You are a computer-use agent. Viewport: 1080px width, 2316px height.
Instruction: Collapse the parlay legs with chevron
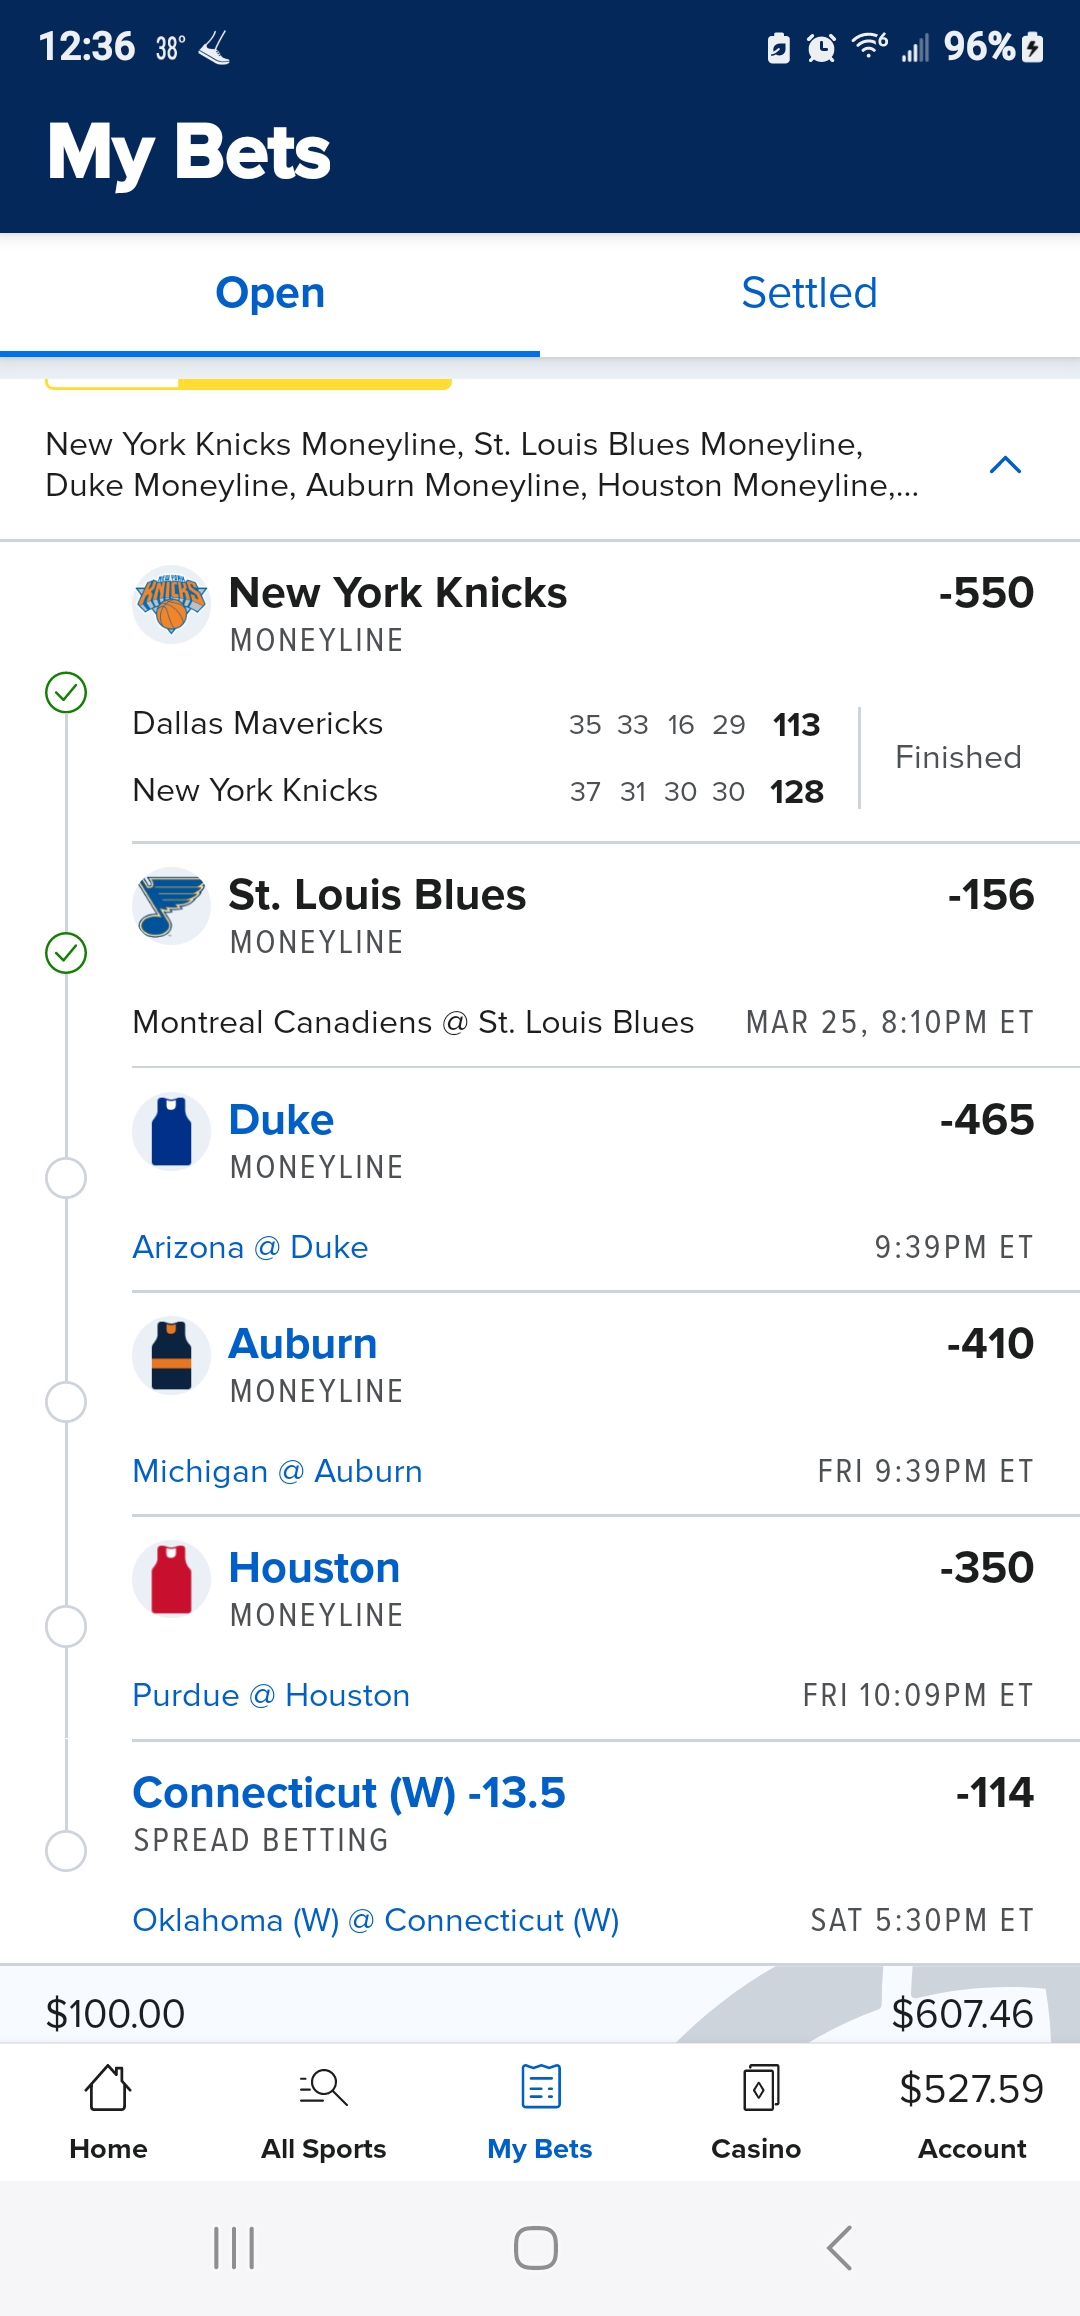(x=1005, y=465)
